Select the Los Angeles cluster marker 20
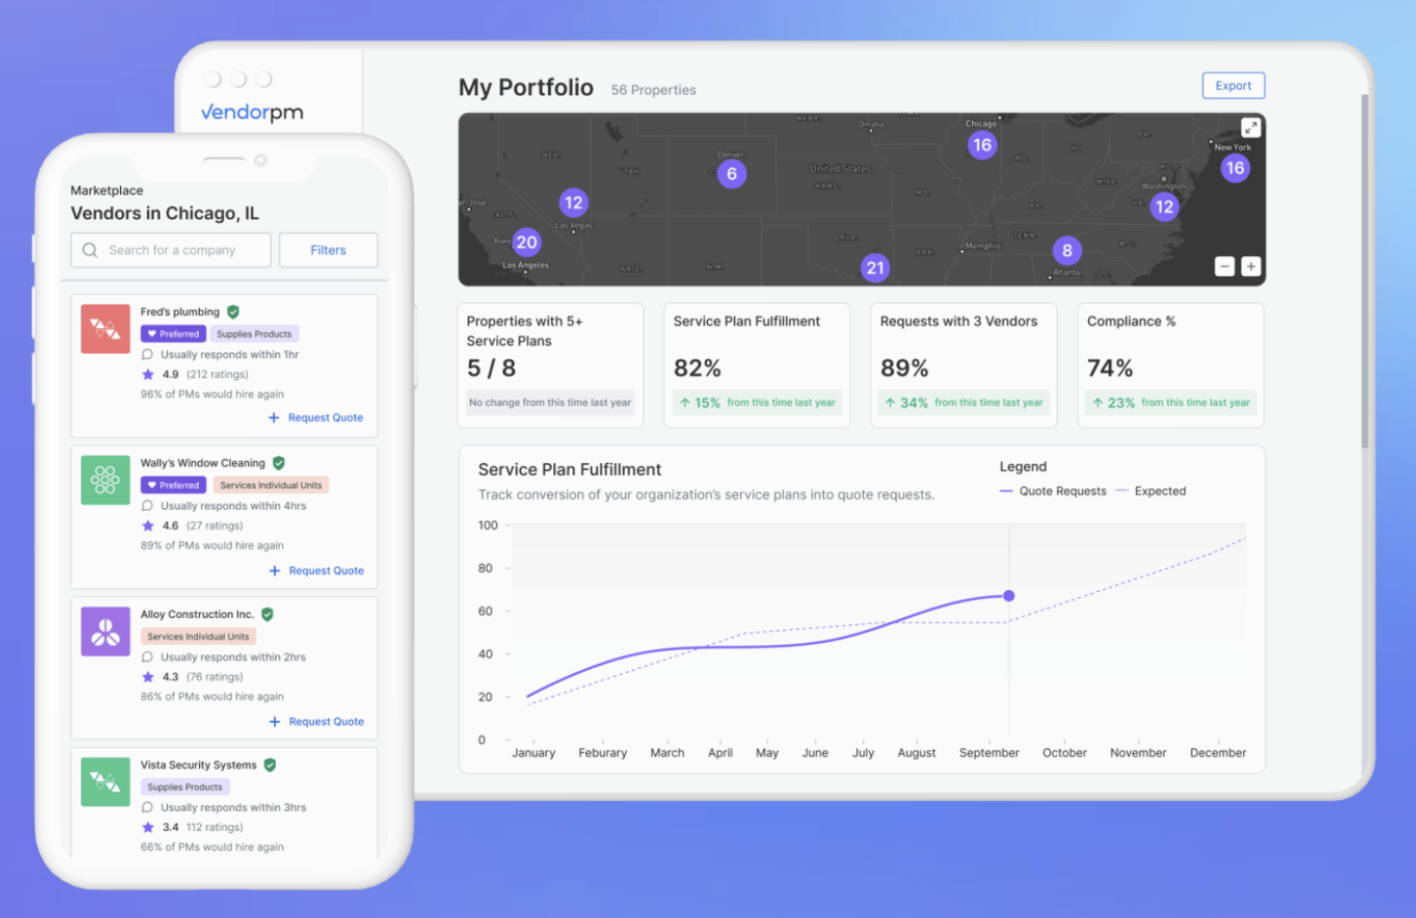Viewport: 1416px width, 918px height. pos(526,242)
